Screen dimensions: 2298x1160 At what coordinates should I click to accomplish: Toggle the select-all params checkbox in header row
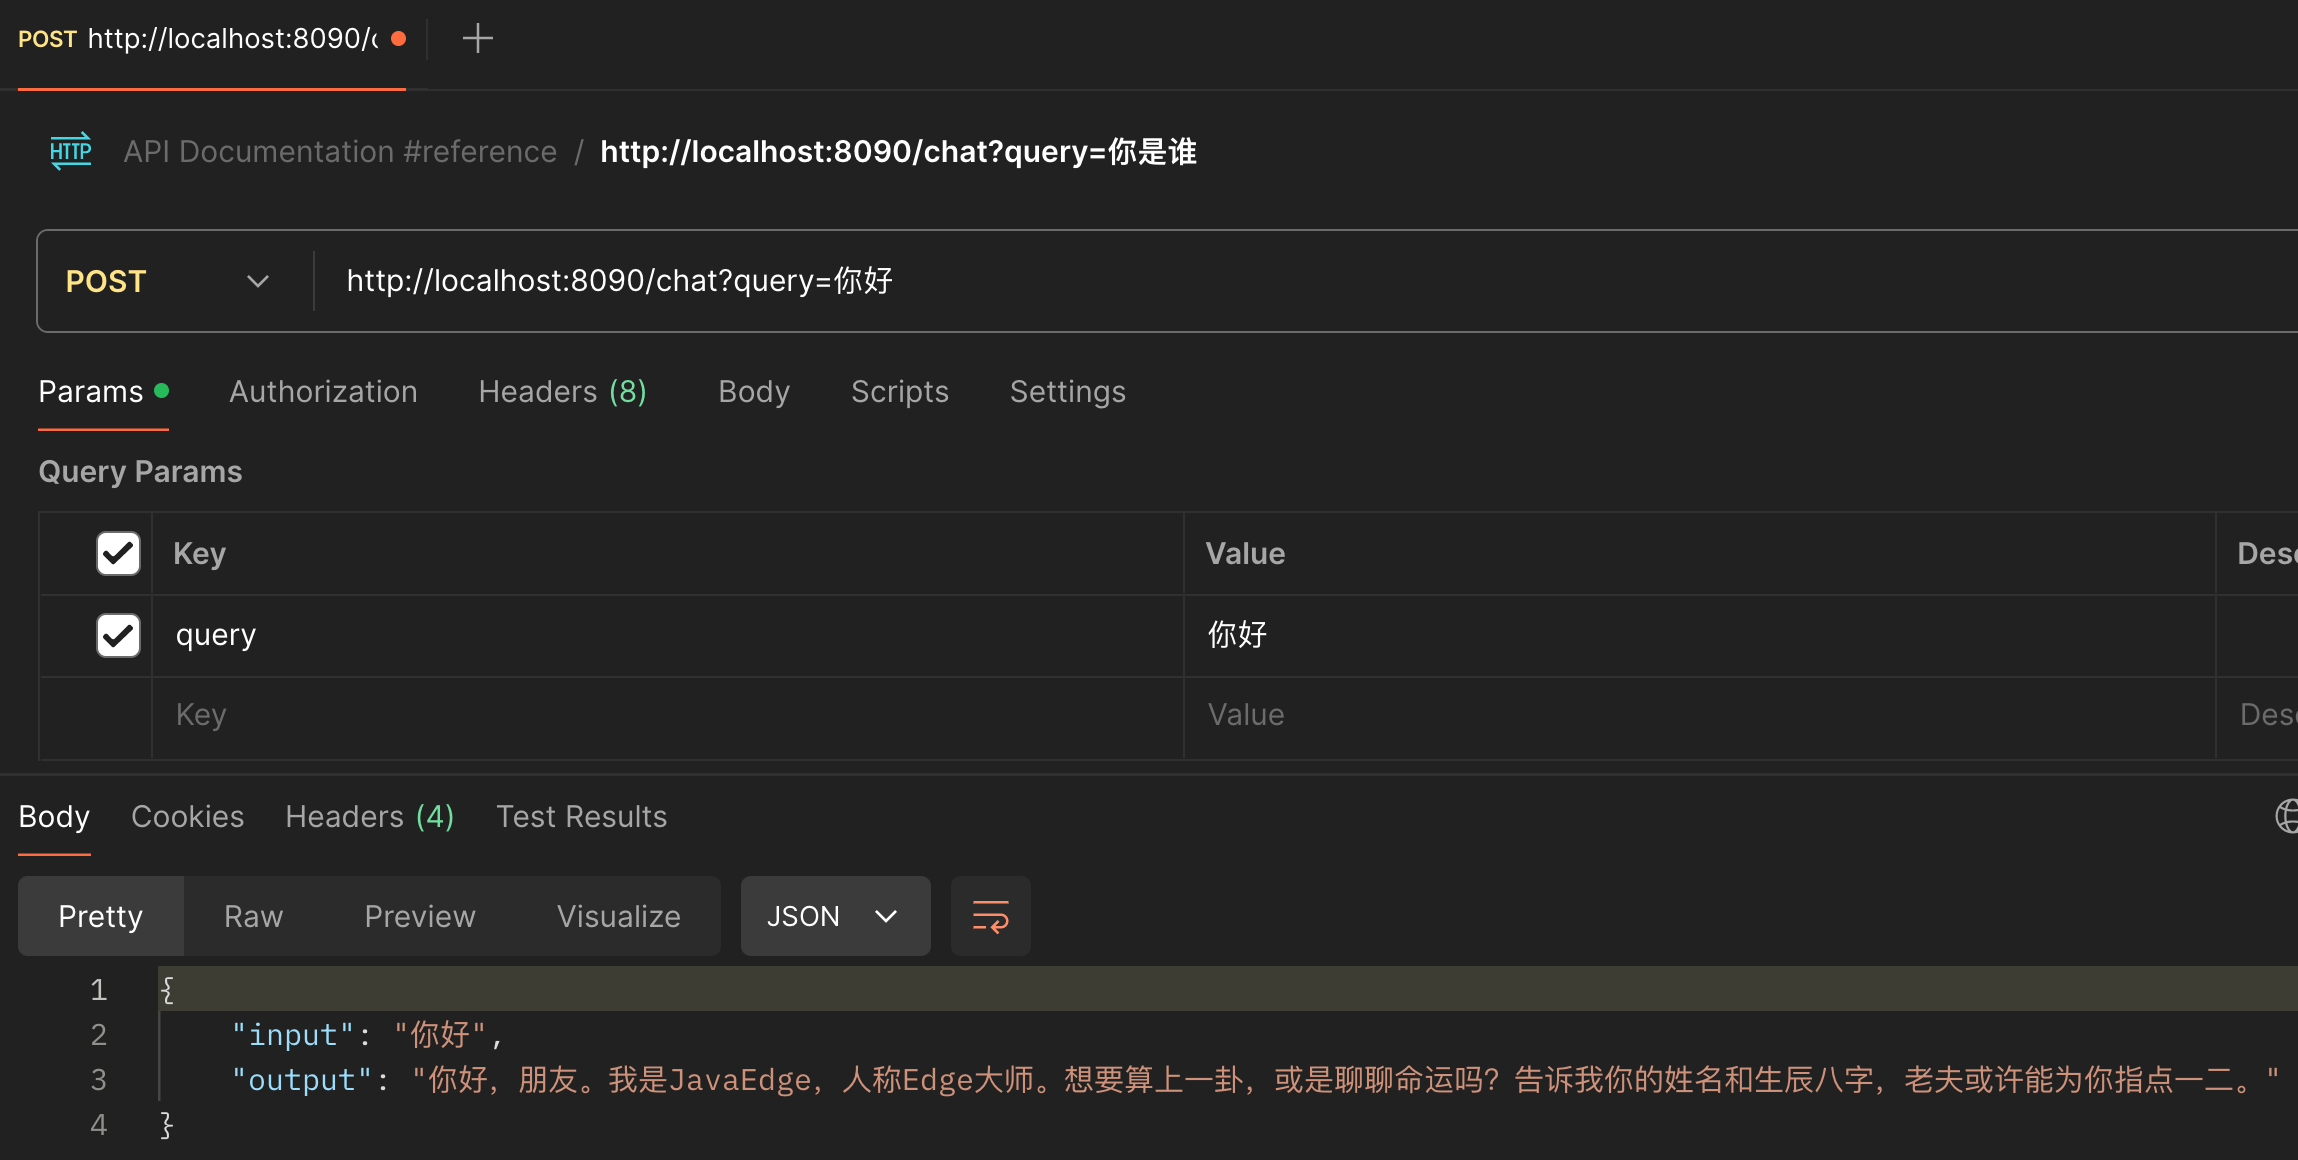click(118, 553)
